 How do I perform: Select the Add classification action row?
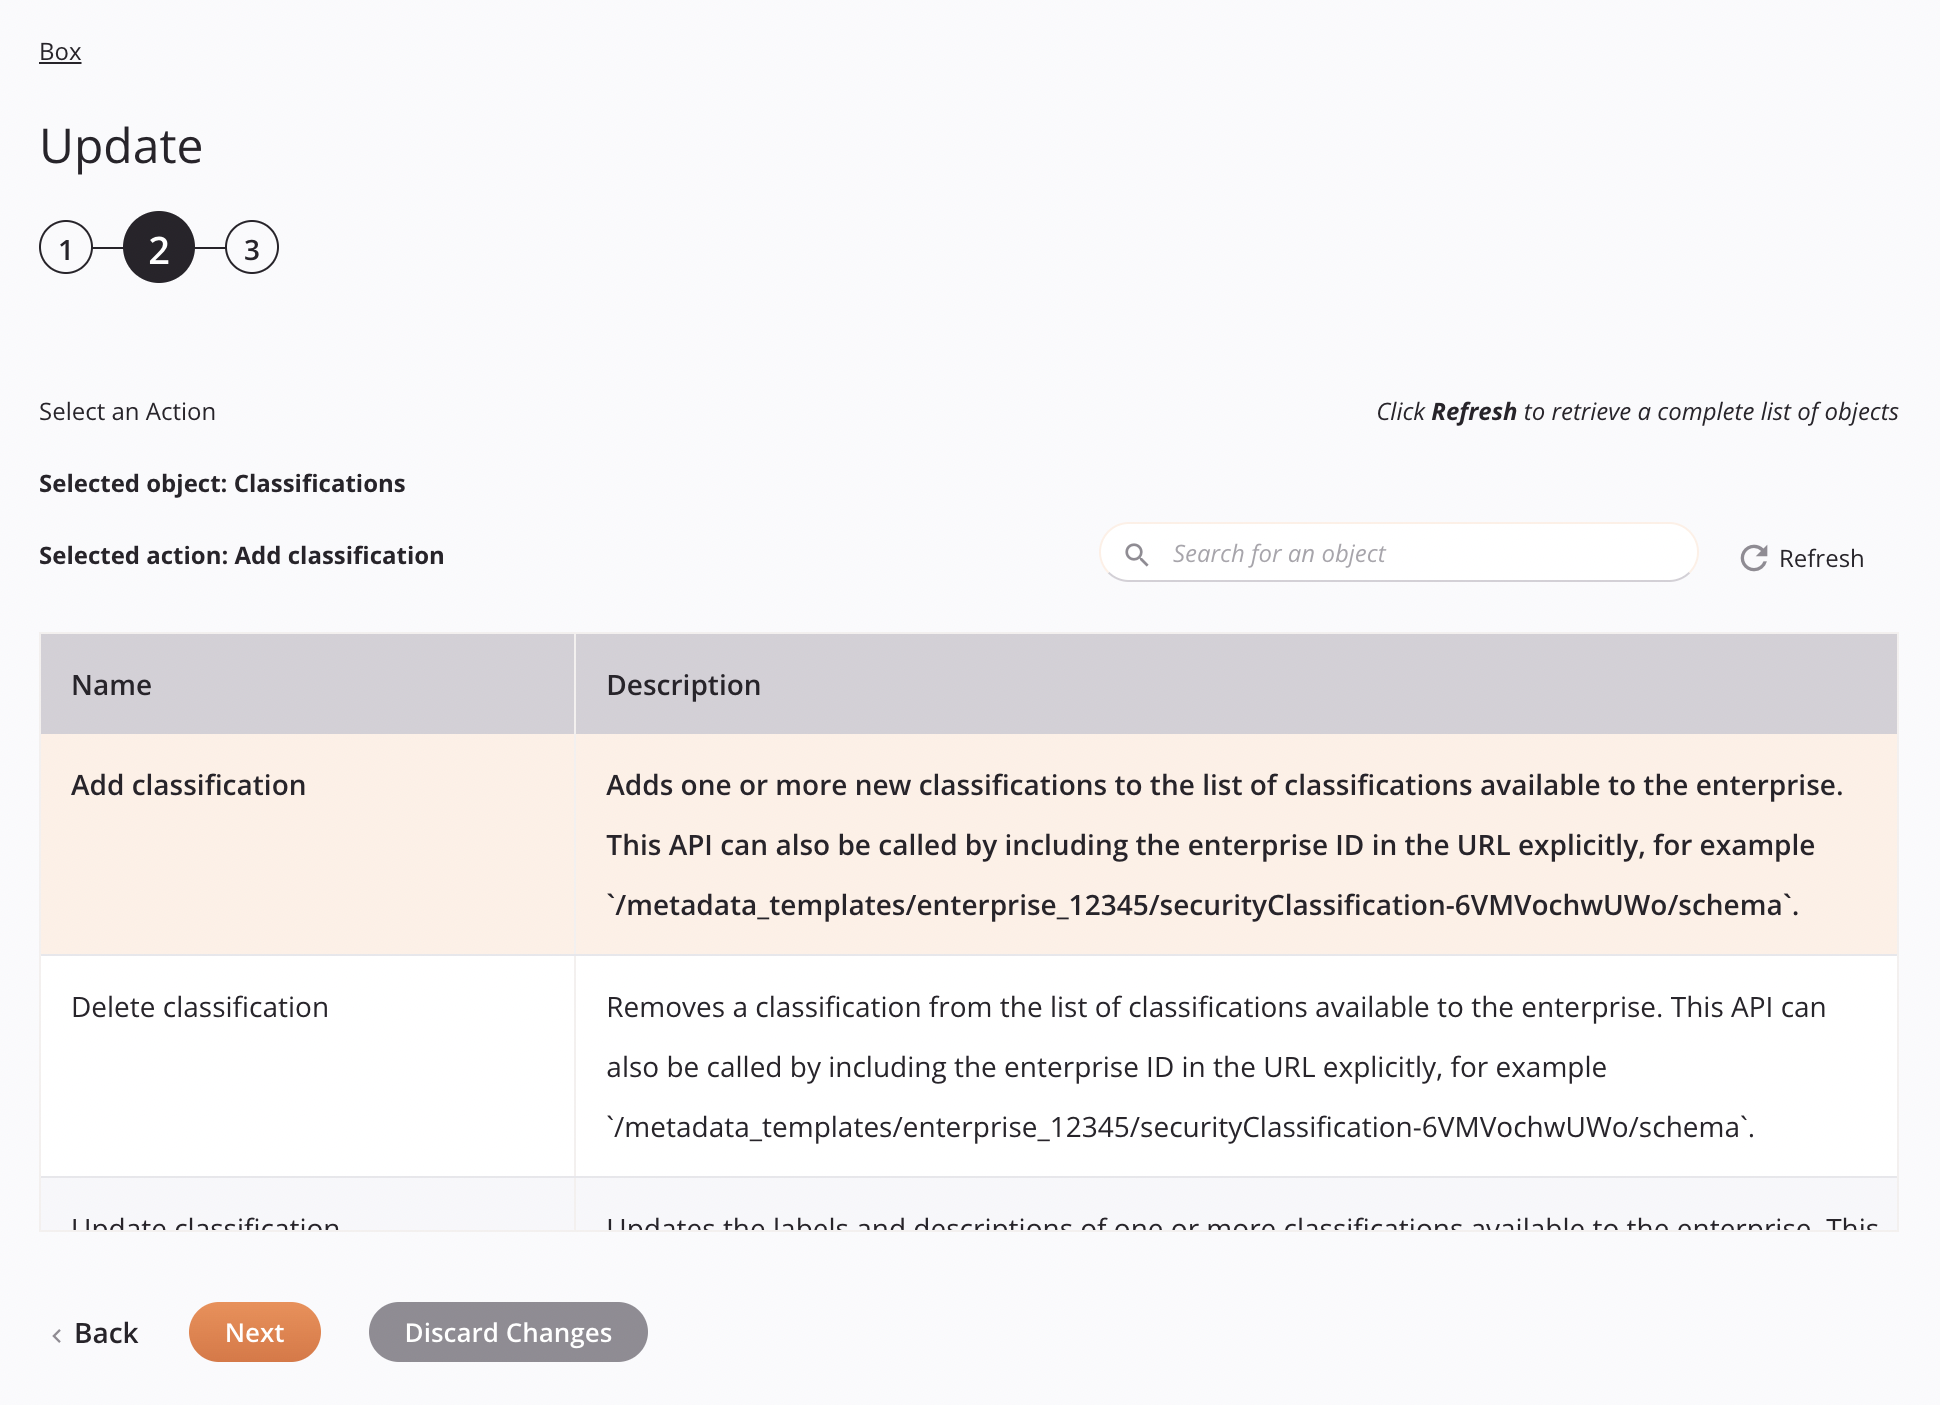point(968,843)
